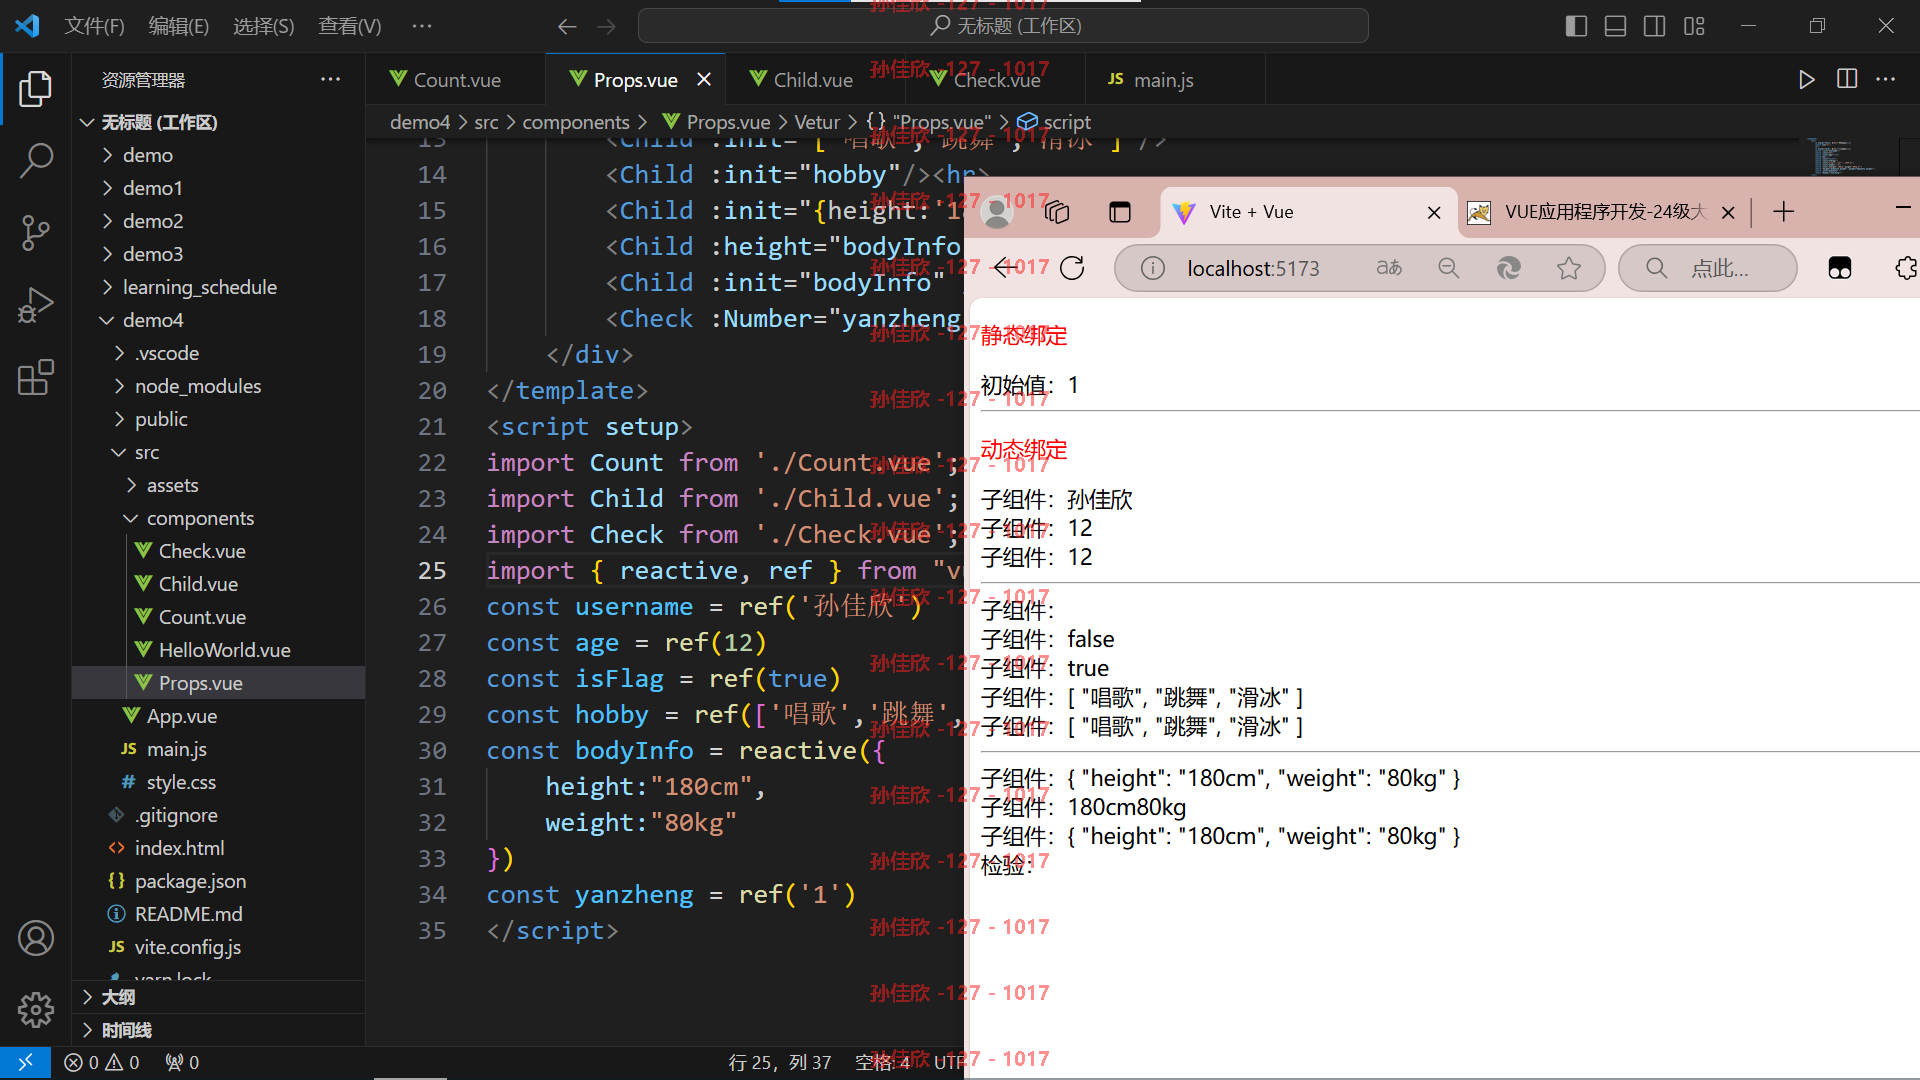Screen dimensions: 1920x1080
Task: Go back in VS Code navigation history
Action: pyautogui.click(x=567, y=27)
